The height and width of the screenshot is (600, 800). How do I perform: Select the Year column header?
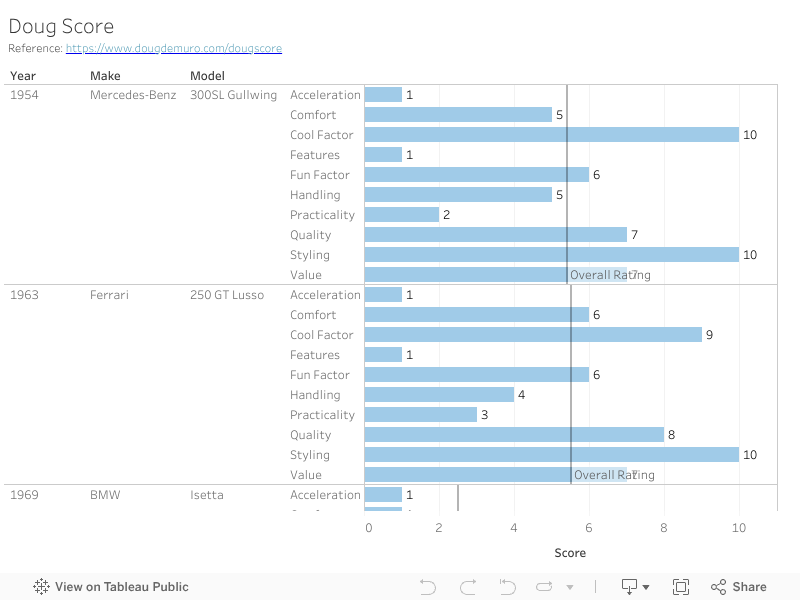23,76
